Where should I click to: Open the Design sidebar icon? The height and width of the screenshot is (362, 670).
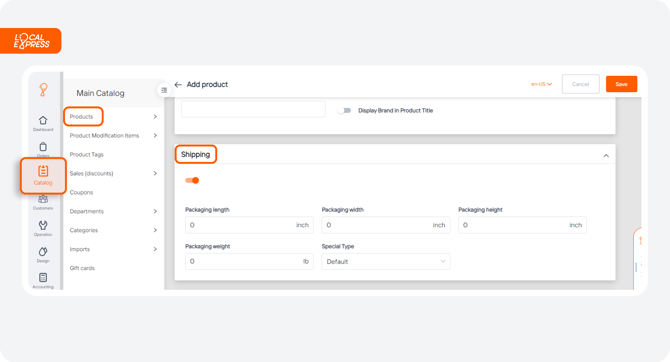(x=43, y=254)
